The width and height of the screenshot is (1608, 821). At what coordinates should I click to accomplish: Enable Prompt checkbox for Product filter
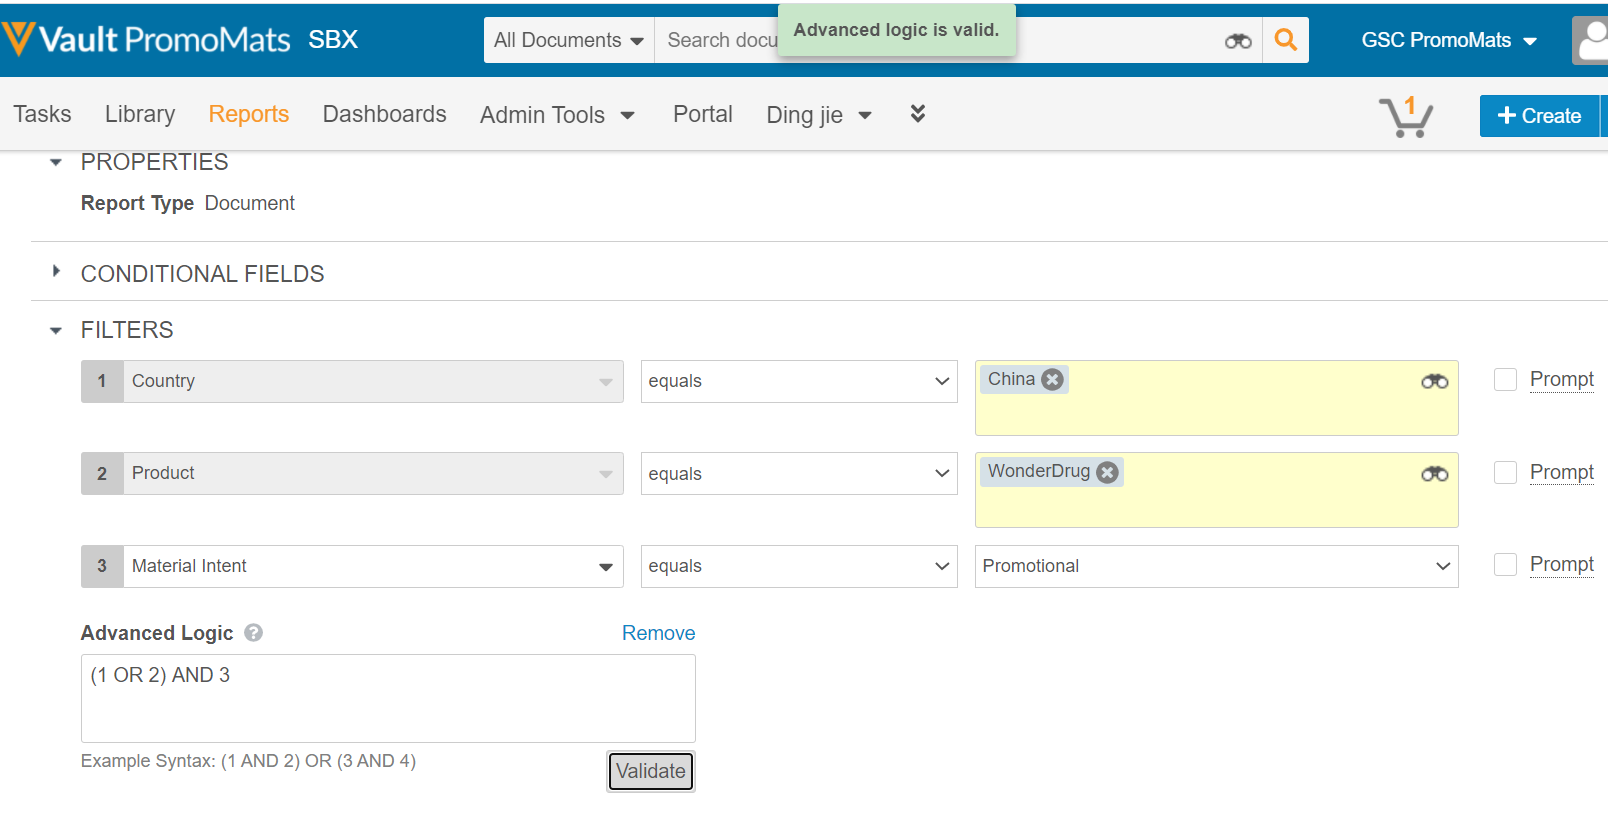coord(1505,472)
